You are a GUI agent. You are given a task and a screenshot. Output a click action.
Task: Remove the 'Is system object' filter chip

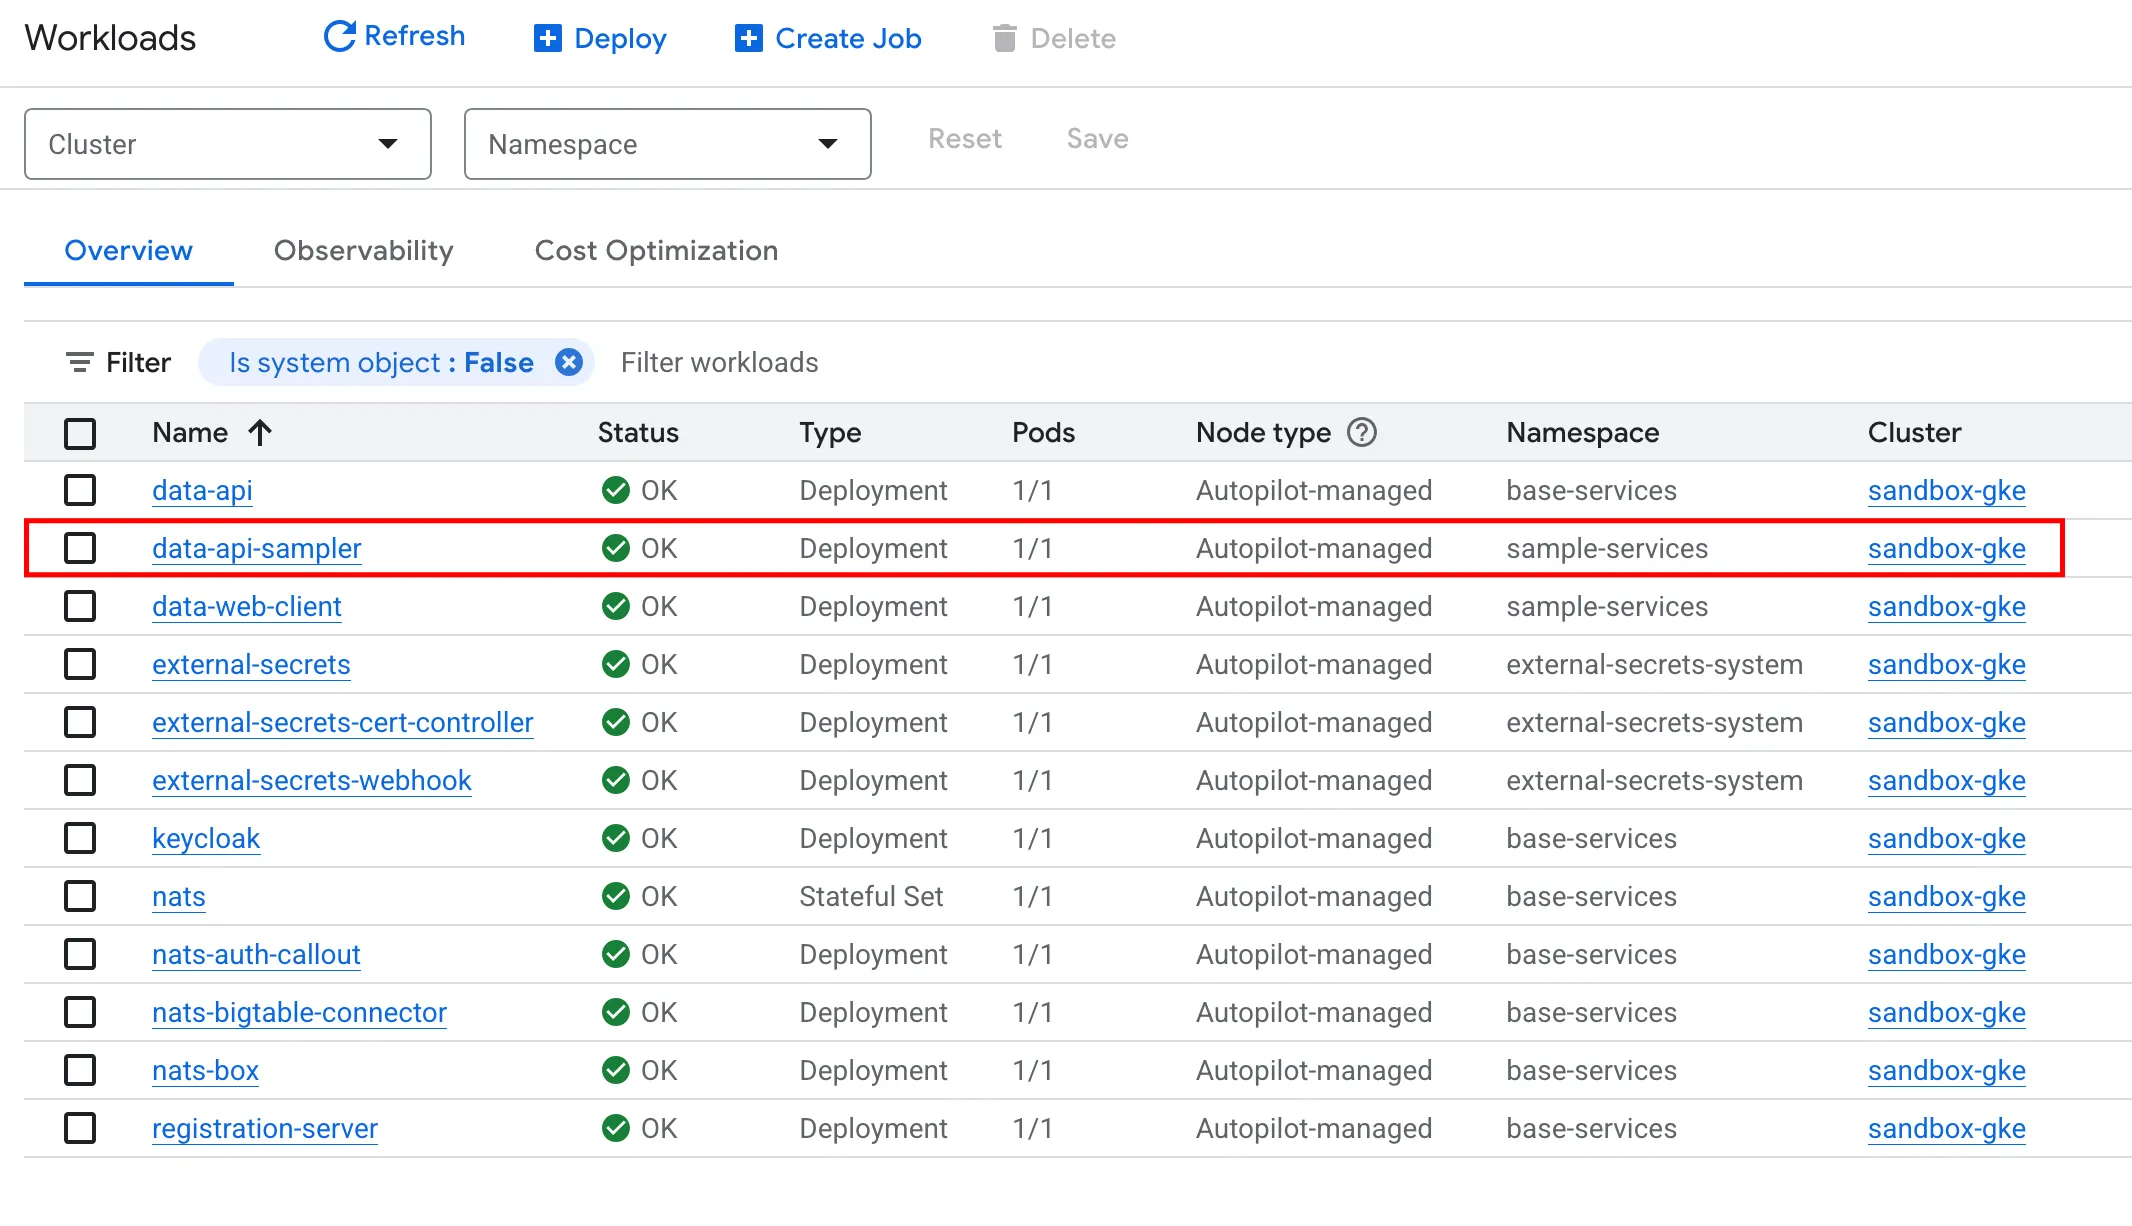click(x=569, y=362)
